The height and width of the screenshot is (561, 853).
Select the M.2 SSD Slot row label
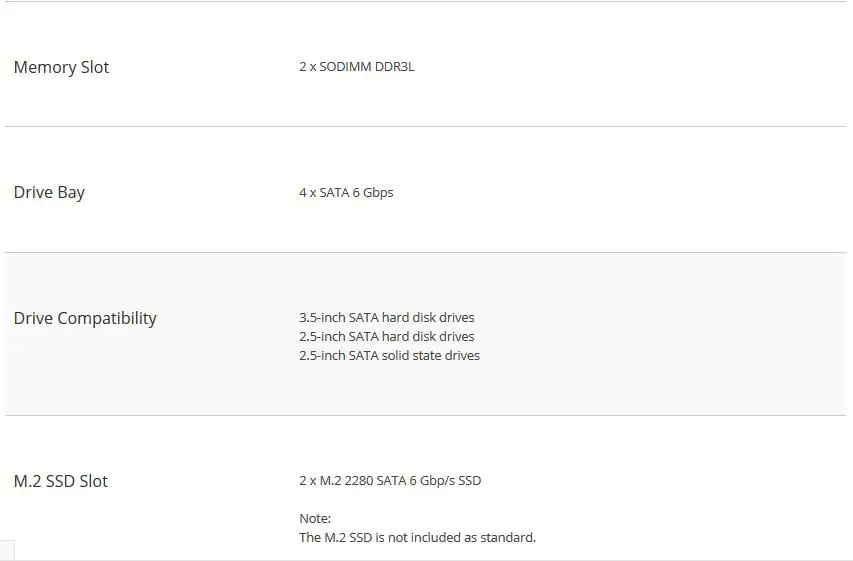[x=61, y=481]
